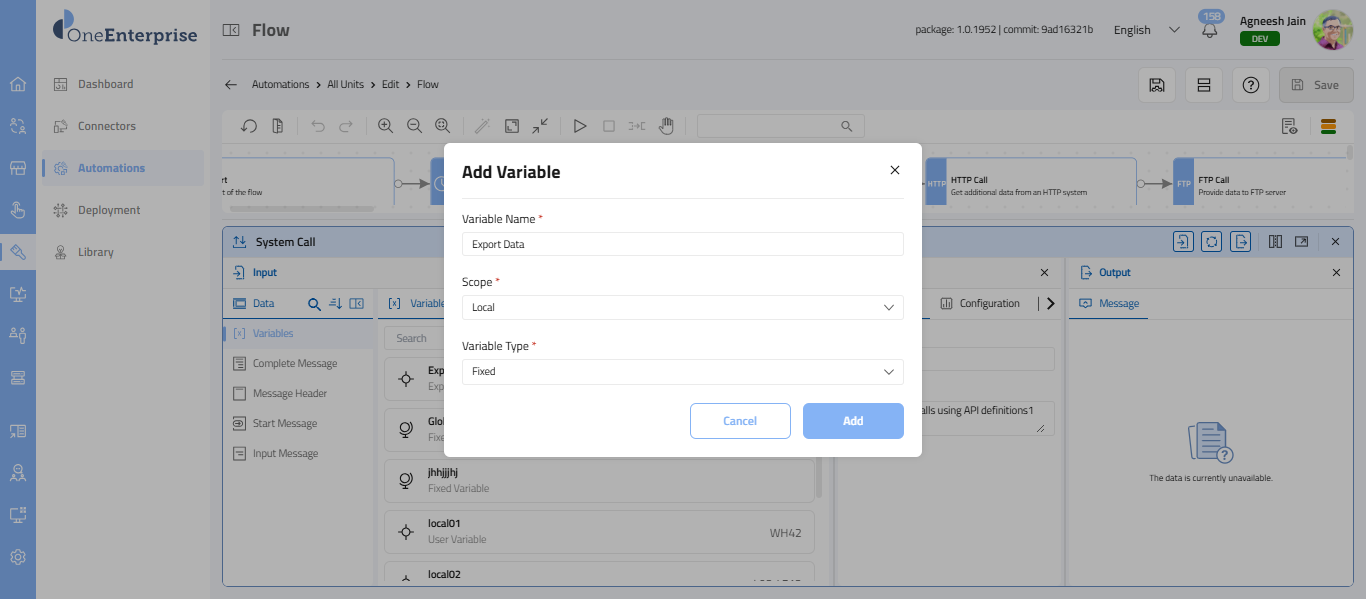Click the undo arrow in toolbar
The image size is (1366, 599).
click(x=318, y=126)
